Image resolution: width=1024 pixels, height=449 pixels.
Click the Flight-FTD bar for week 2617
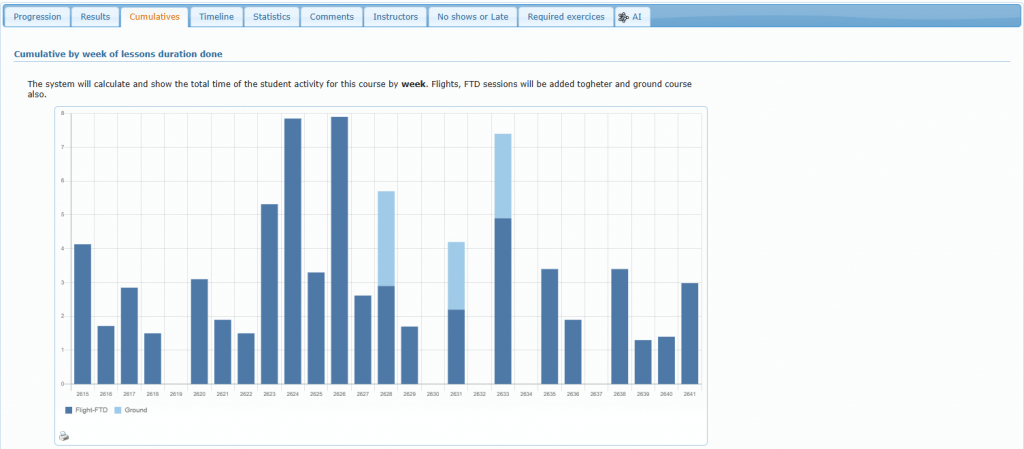tap(129, 335)
